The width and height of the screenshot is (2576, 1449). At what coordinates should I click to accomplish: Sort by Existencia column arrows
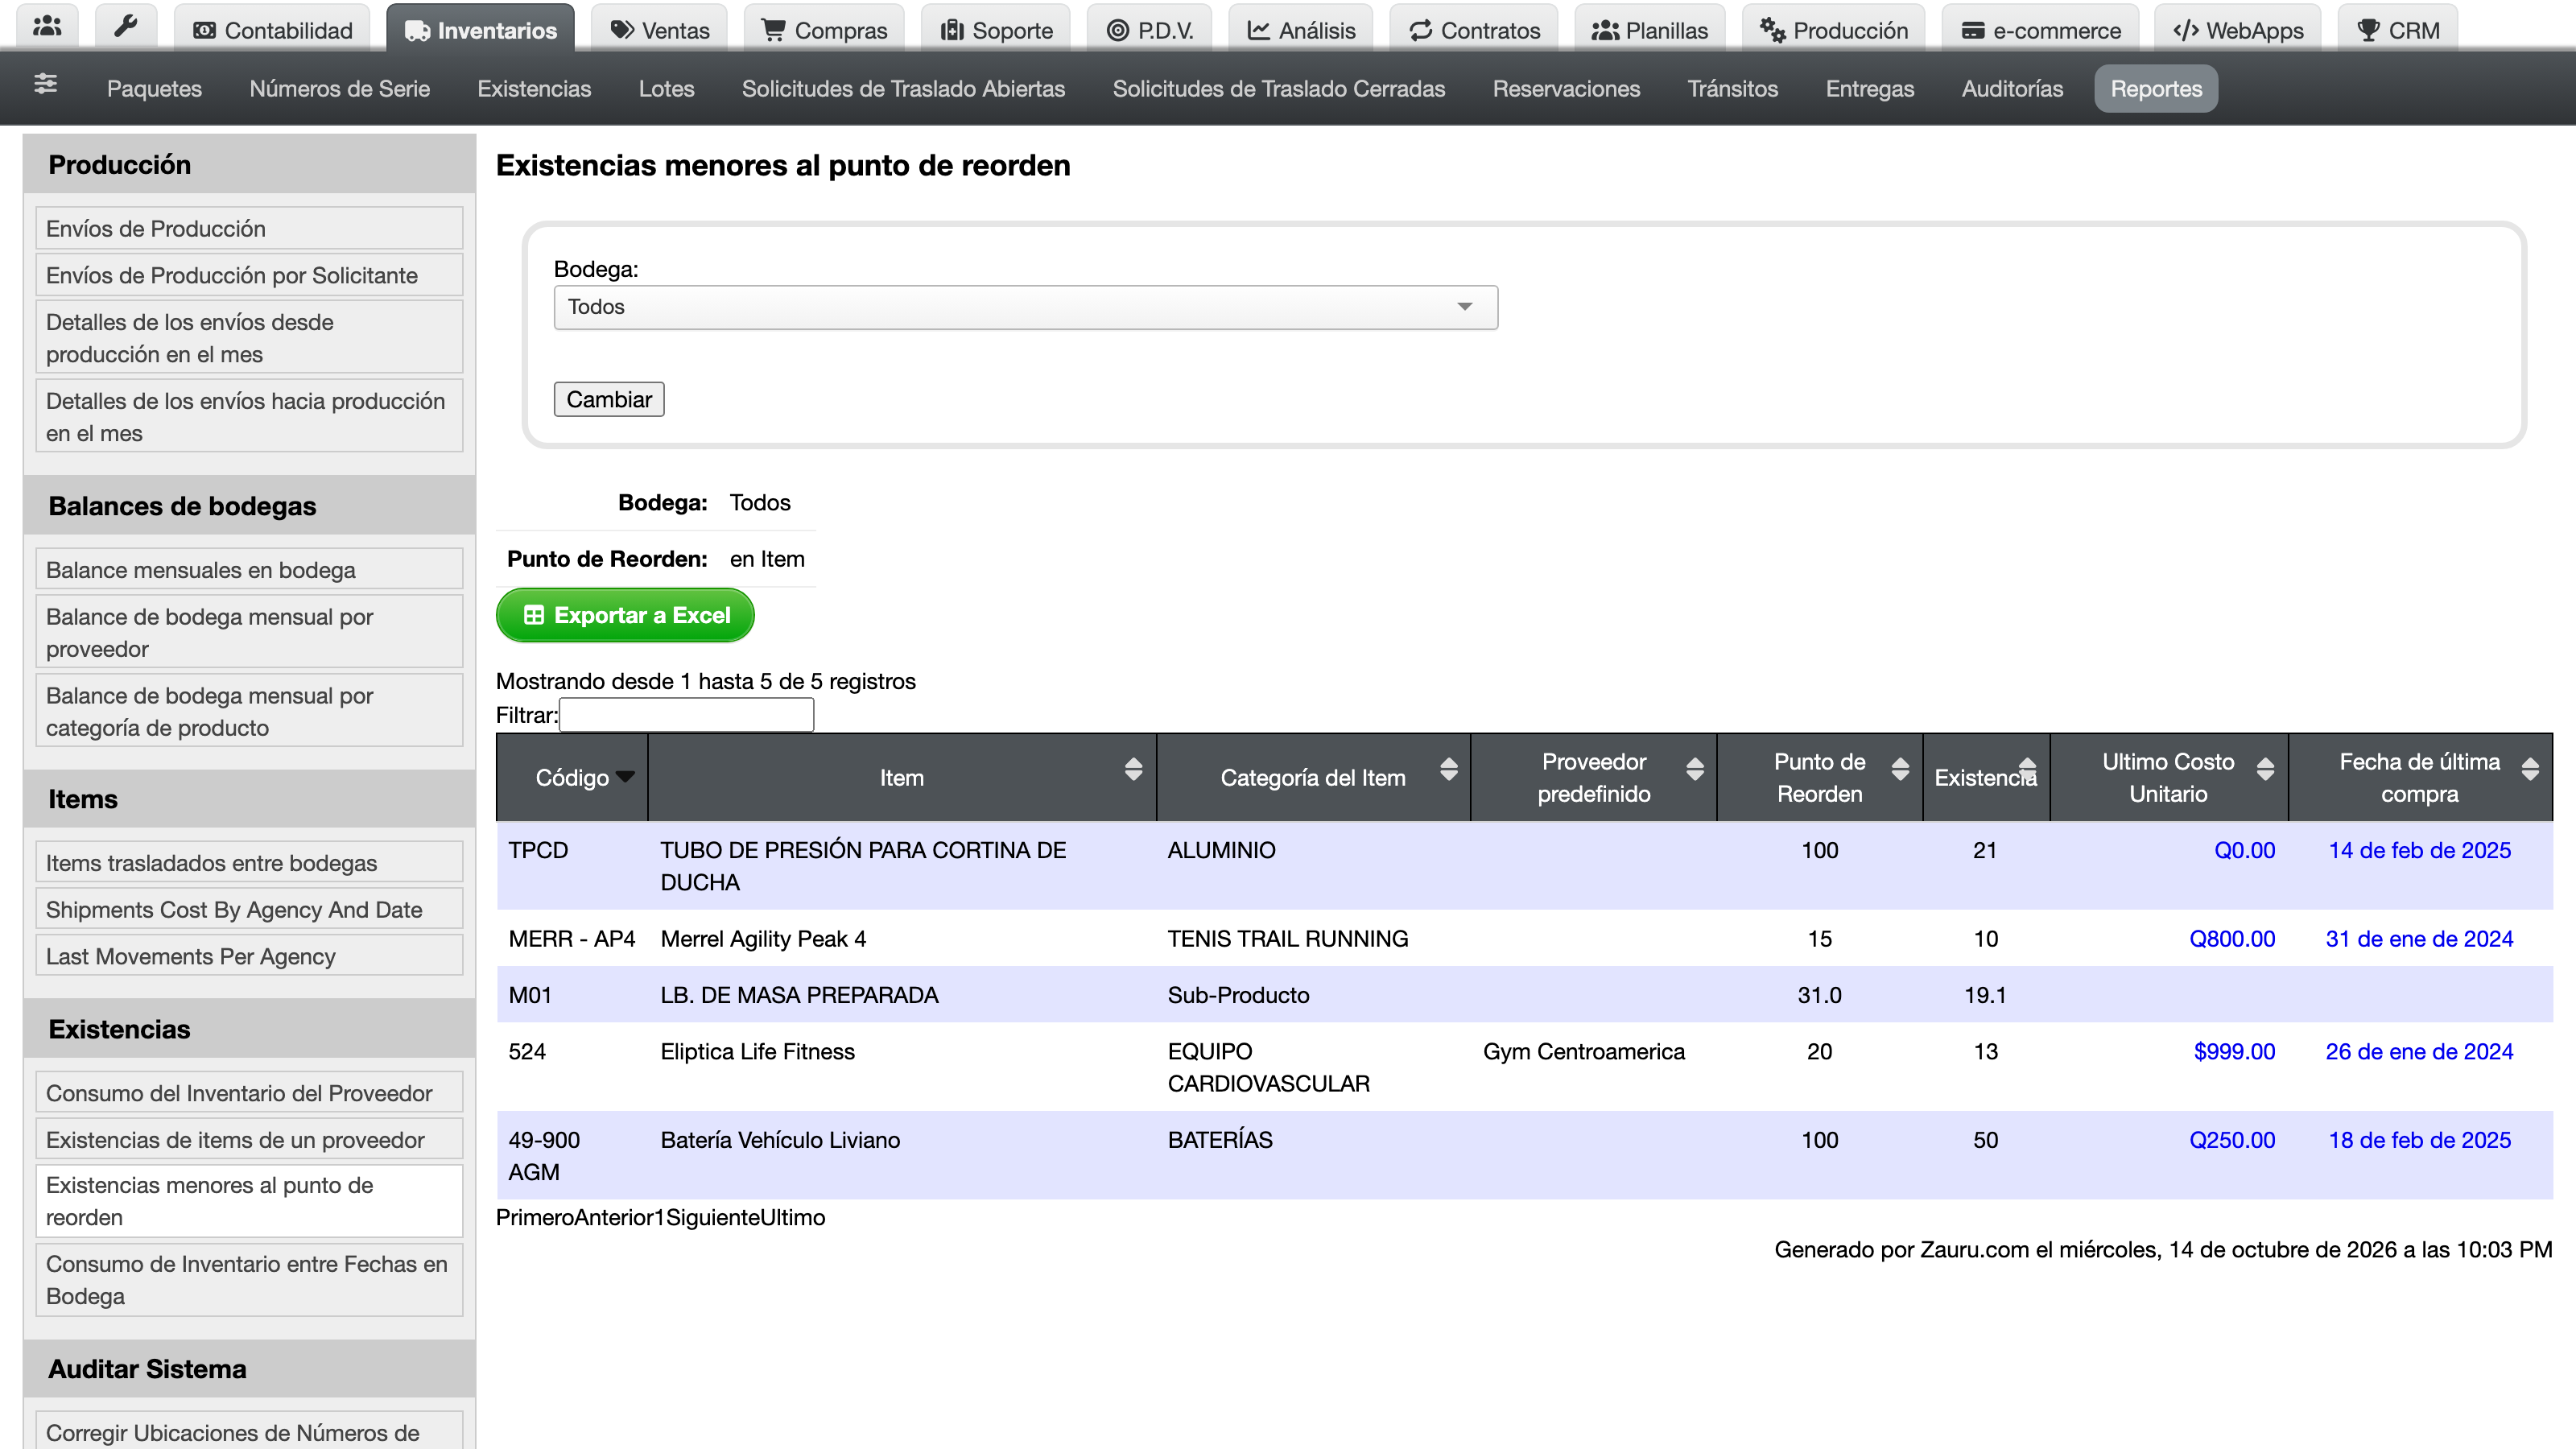pyautogui.click(x=2028, y=769)
